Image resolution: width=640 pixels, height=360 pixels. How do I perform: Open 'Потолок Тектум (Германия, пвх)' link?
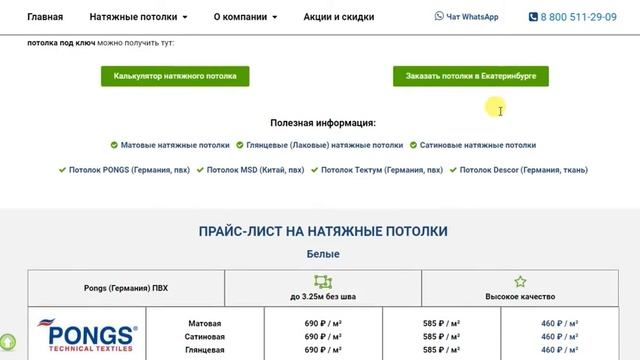(382, 170)
